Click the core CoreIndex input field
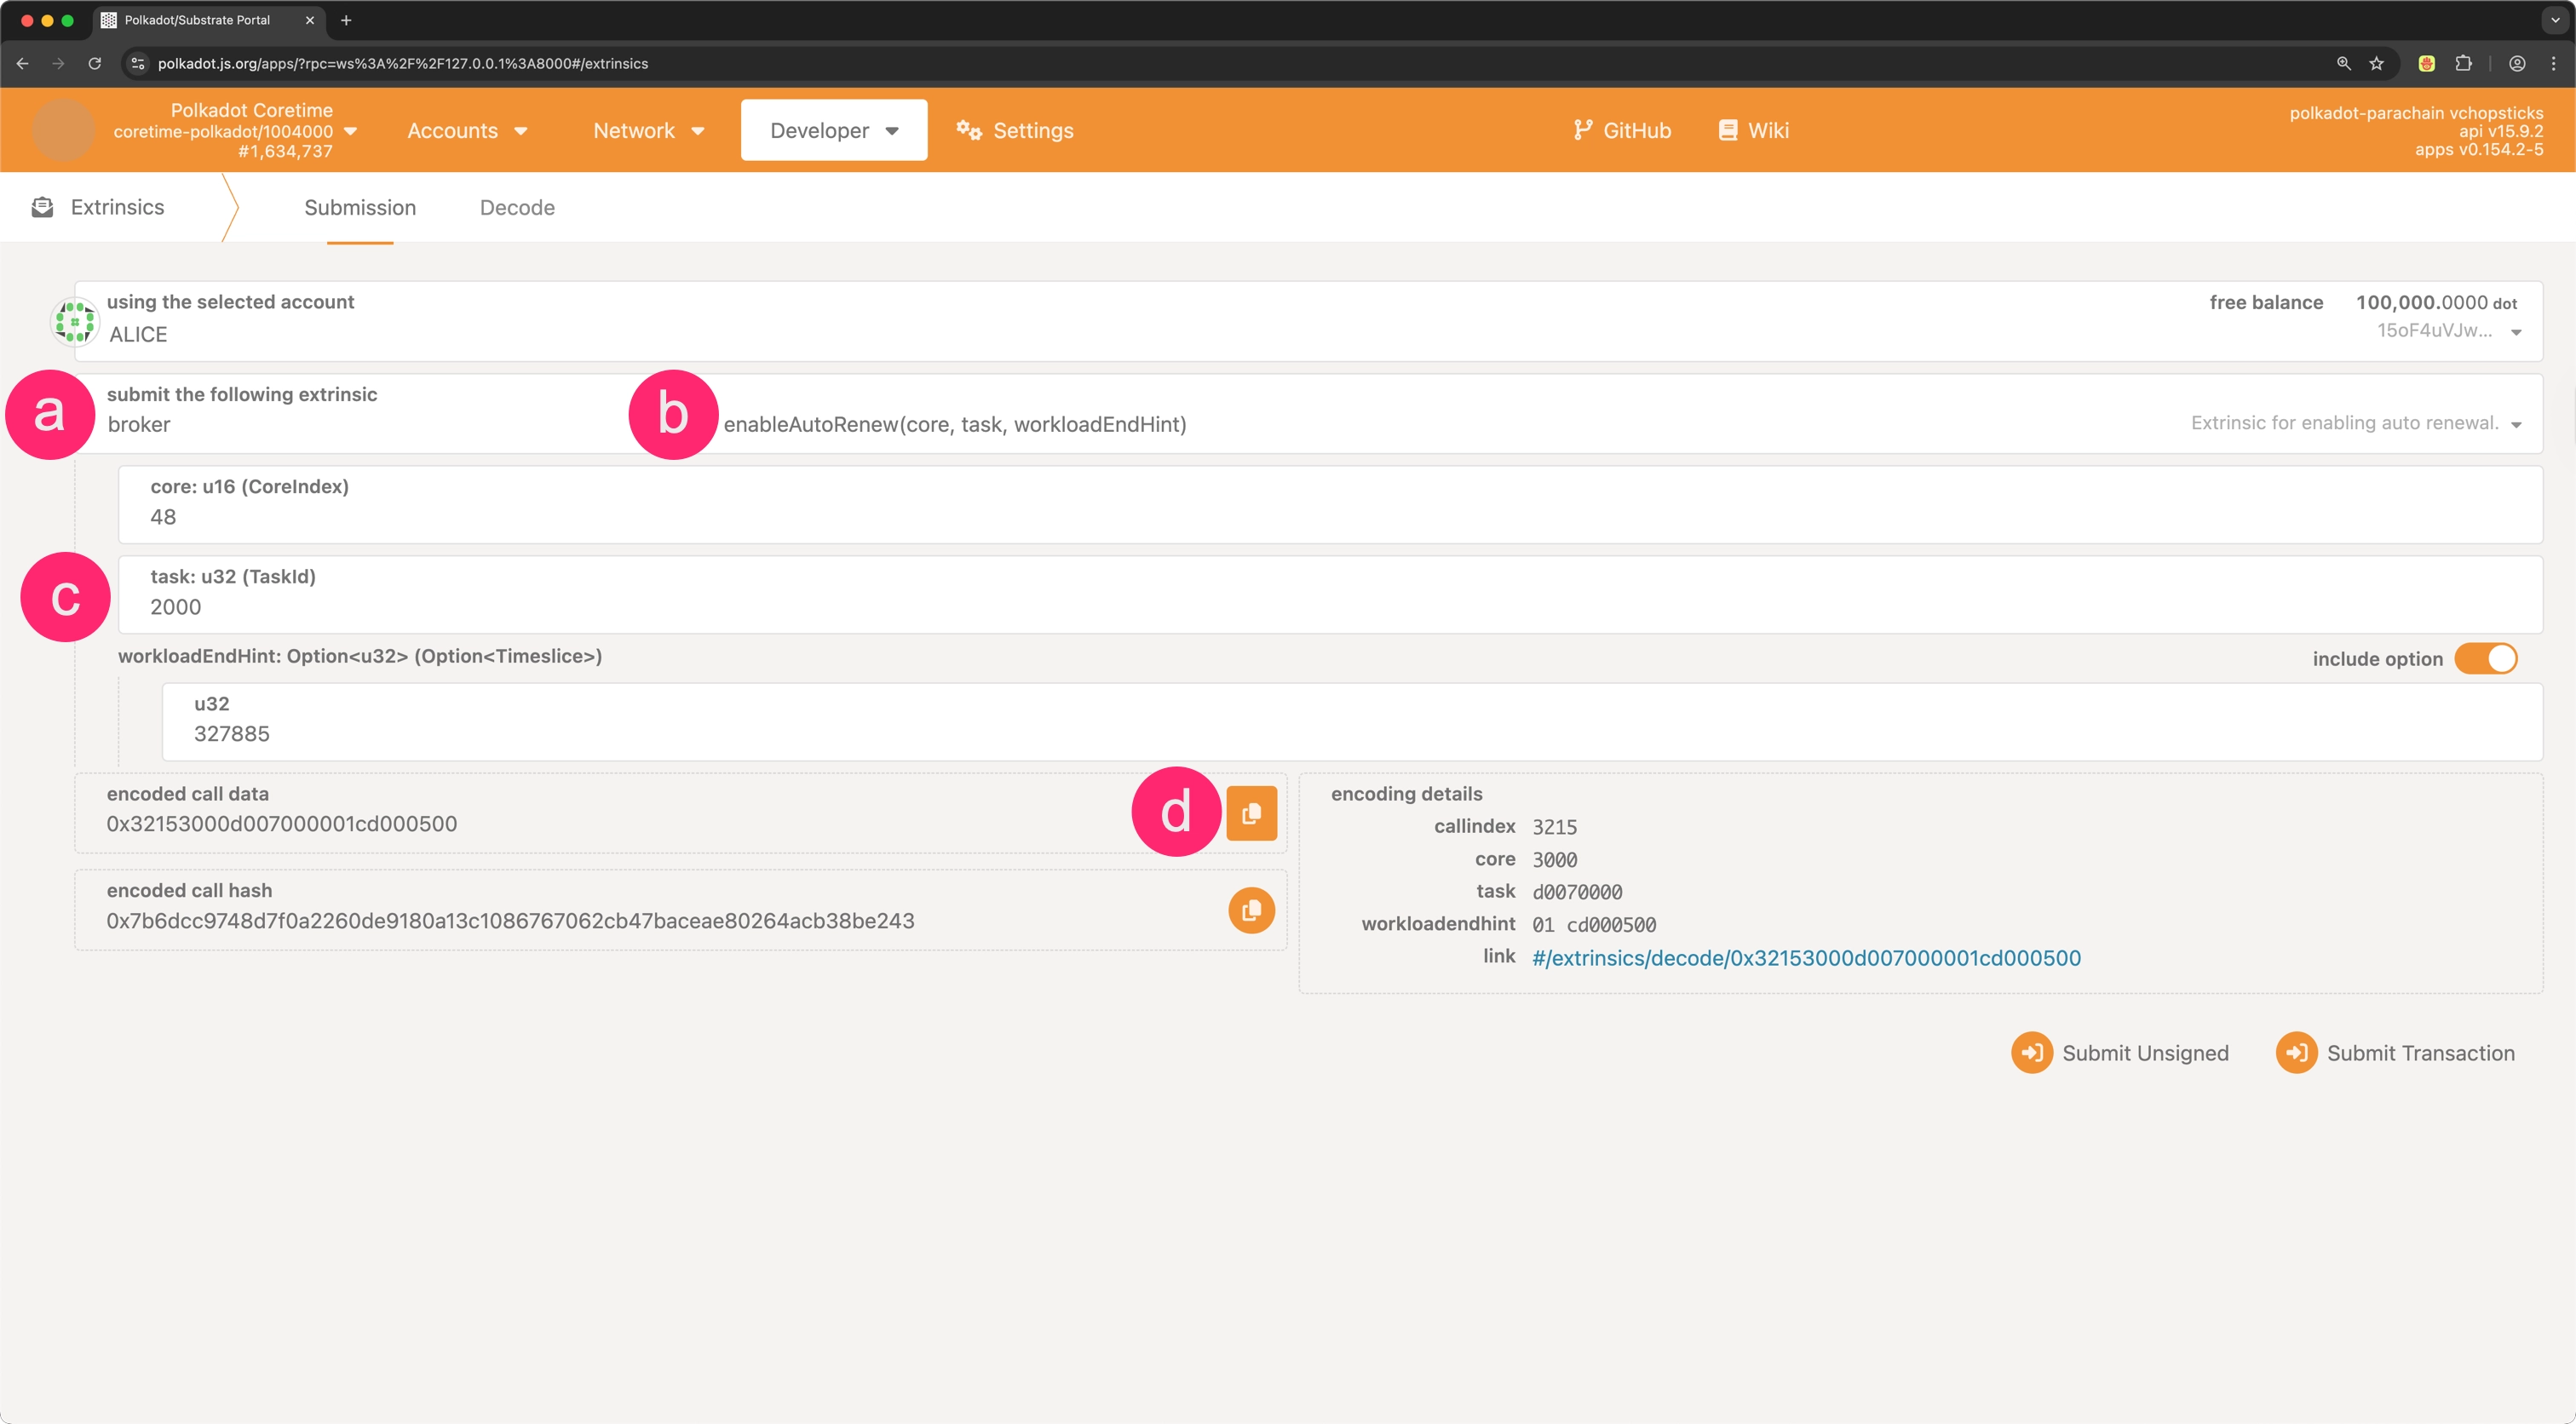Screen dimensions: 2576x1424 (1330, 505)
